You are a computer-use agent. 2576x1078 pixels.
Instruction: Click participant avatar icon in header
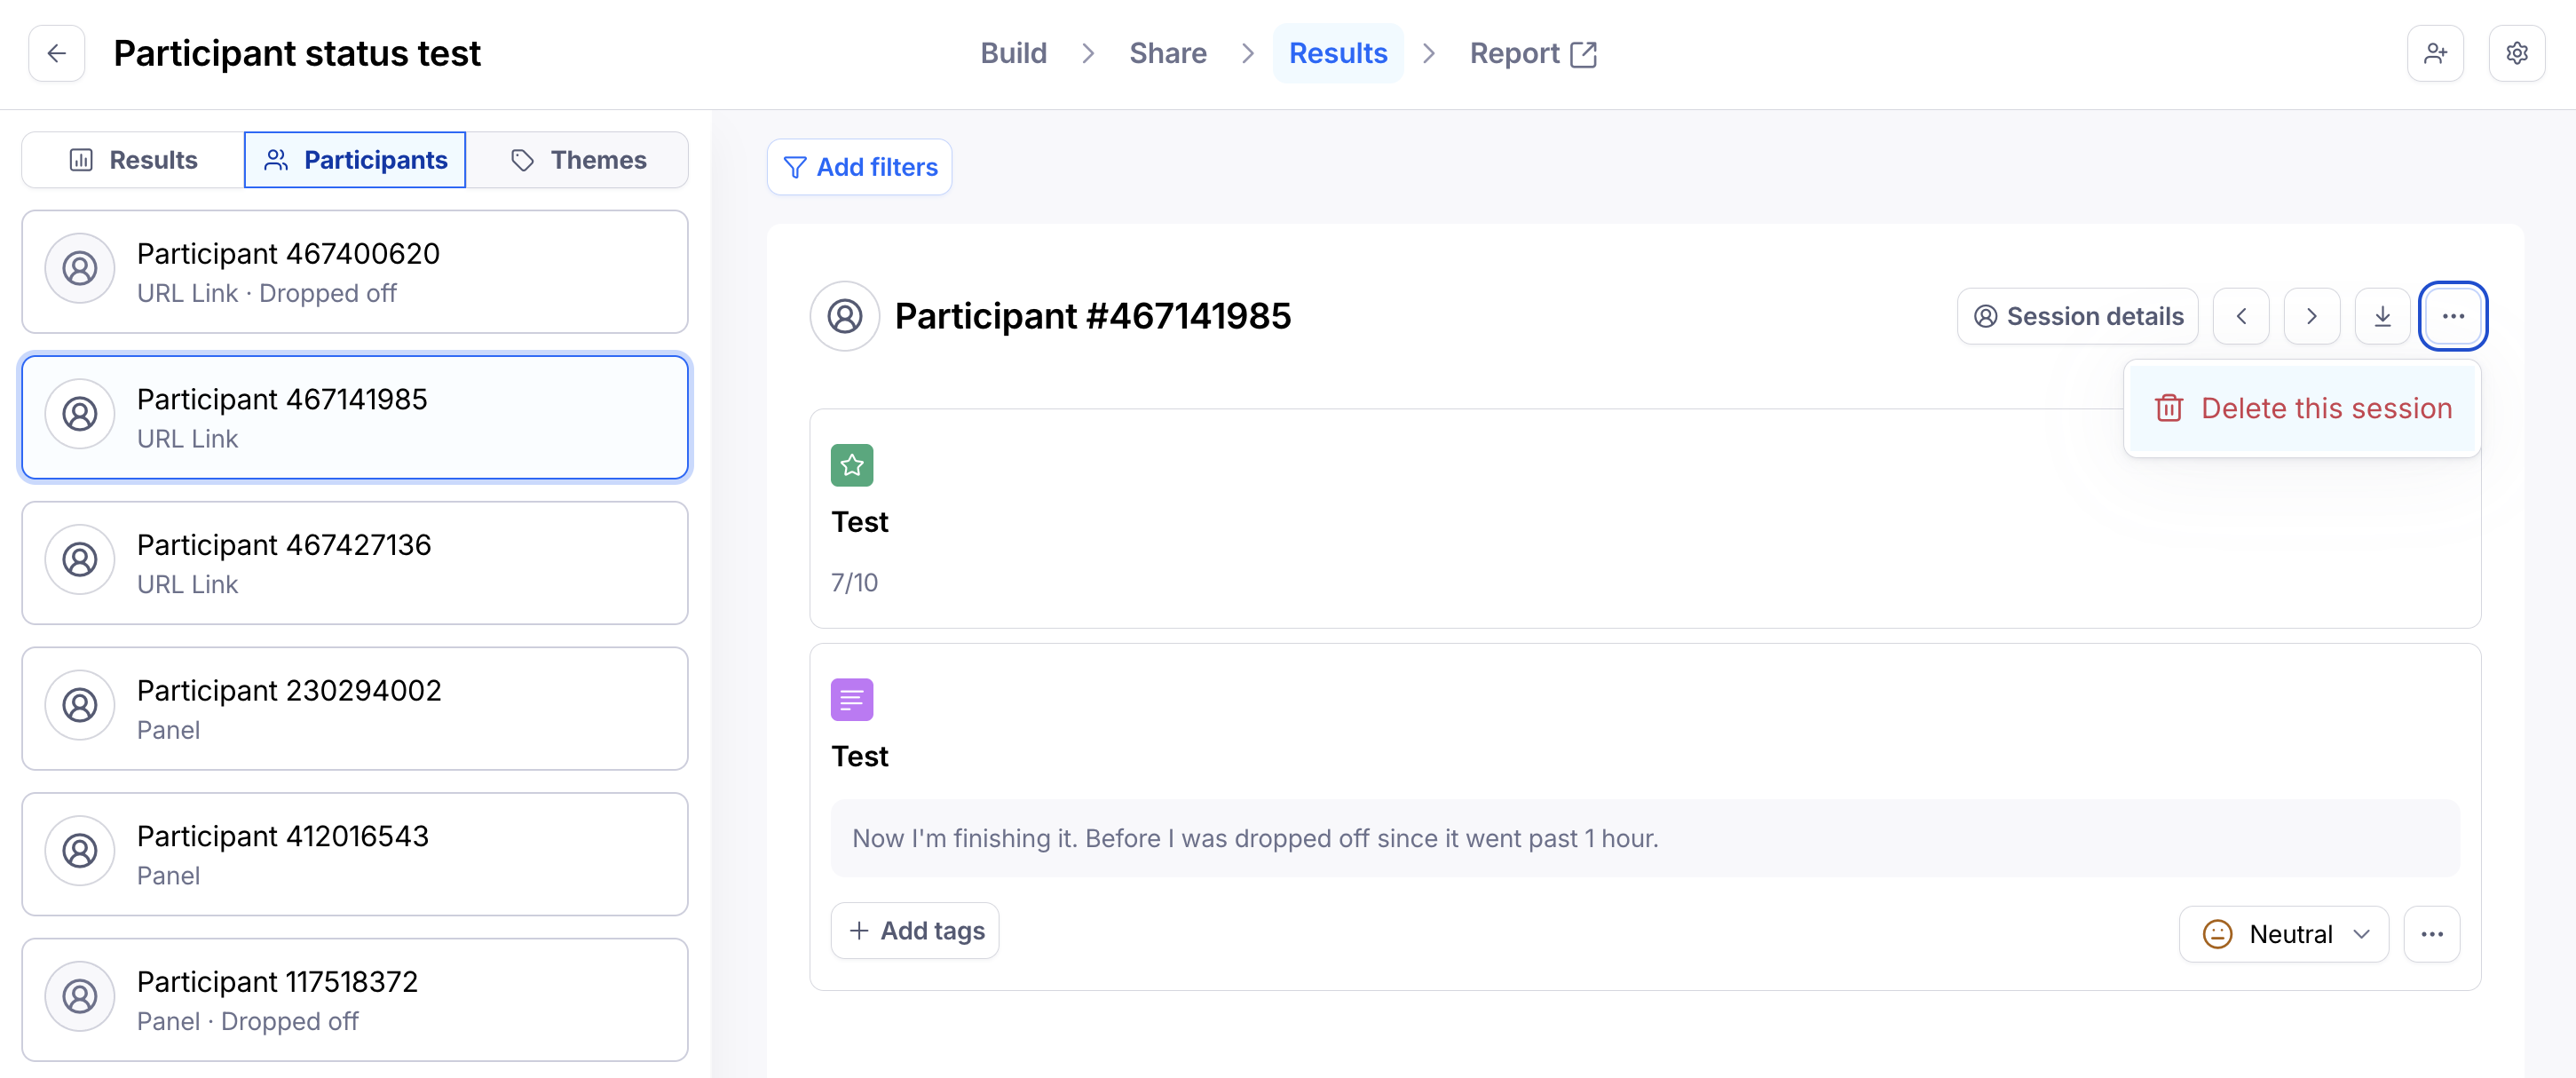pyautogui.click(x=844, y=316)
